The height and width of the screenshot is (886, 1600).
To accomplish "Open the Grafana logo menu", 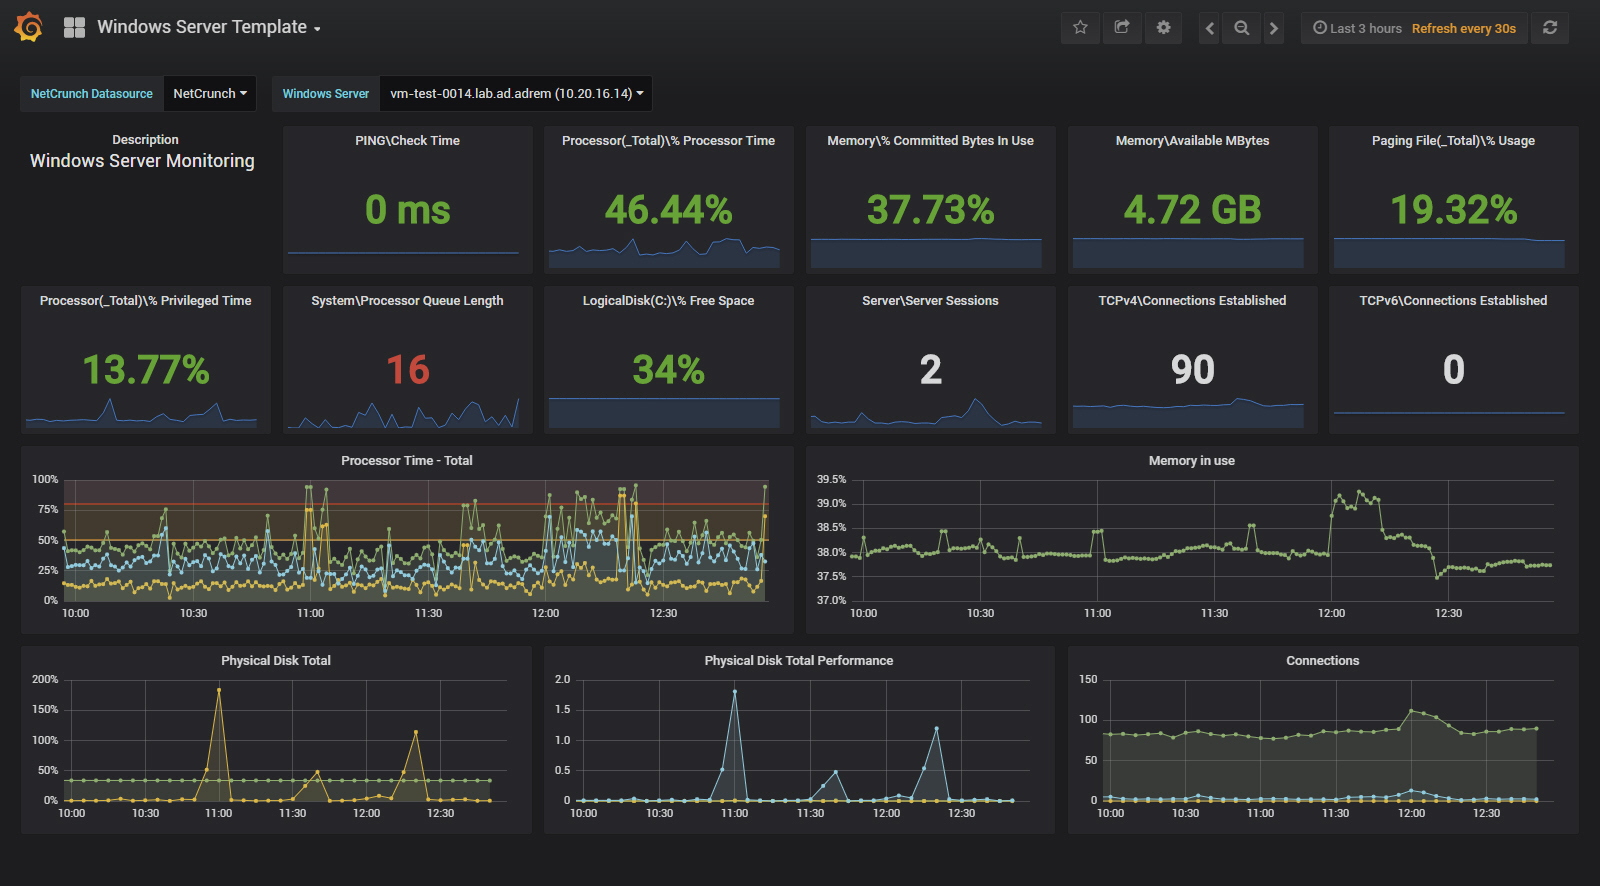I will click(29, 27).
